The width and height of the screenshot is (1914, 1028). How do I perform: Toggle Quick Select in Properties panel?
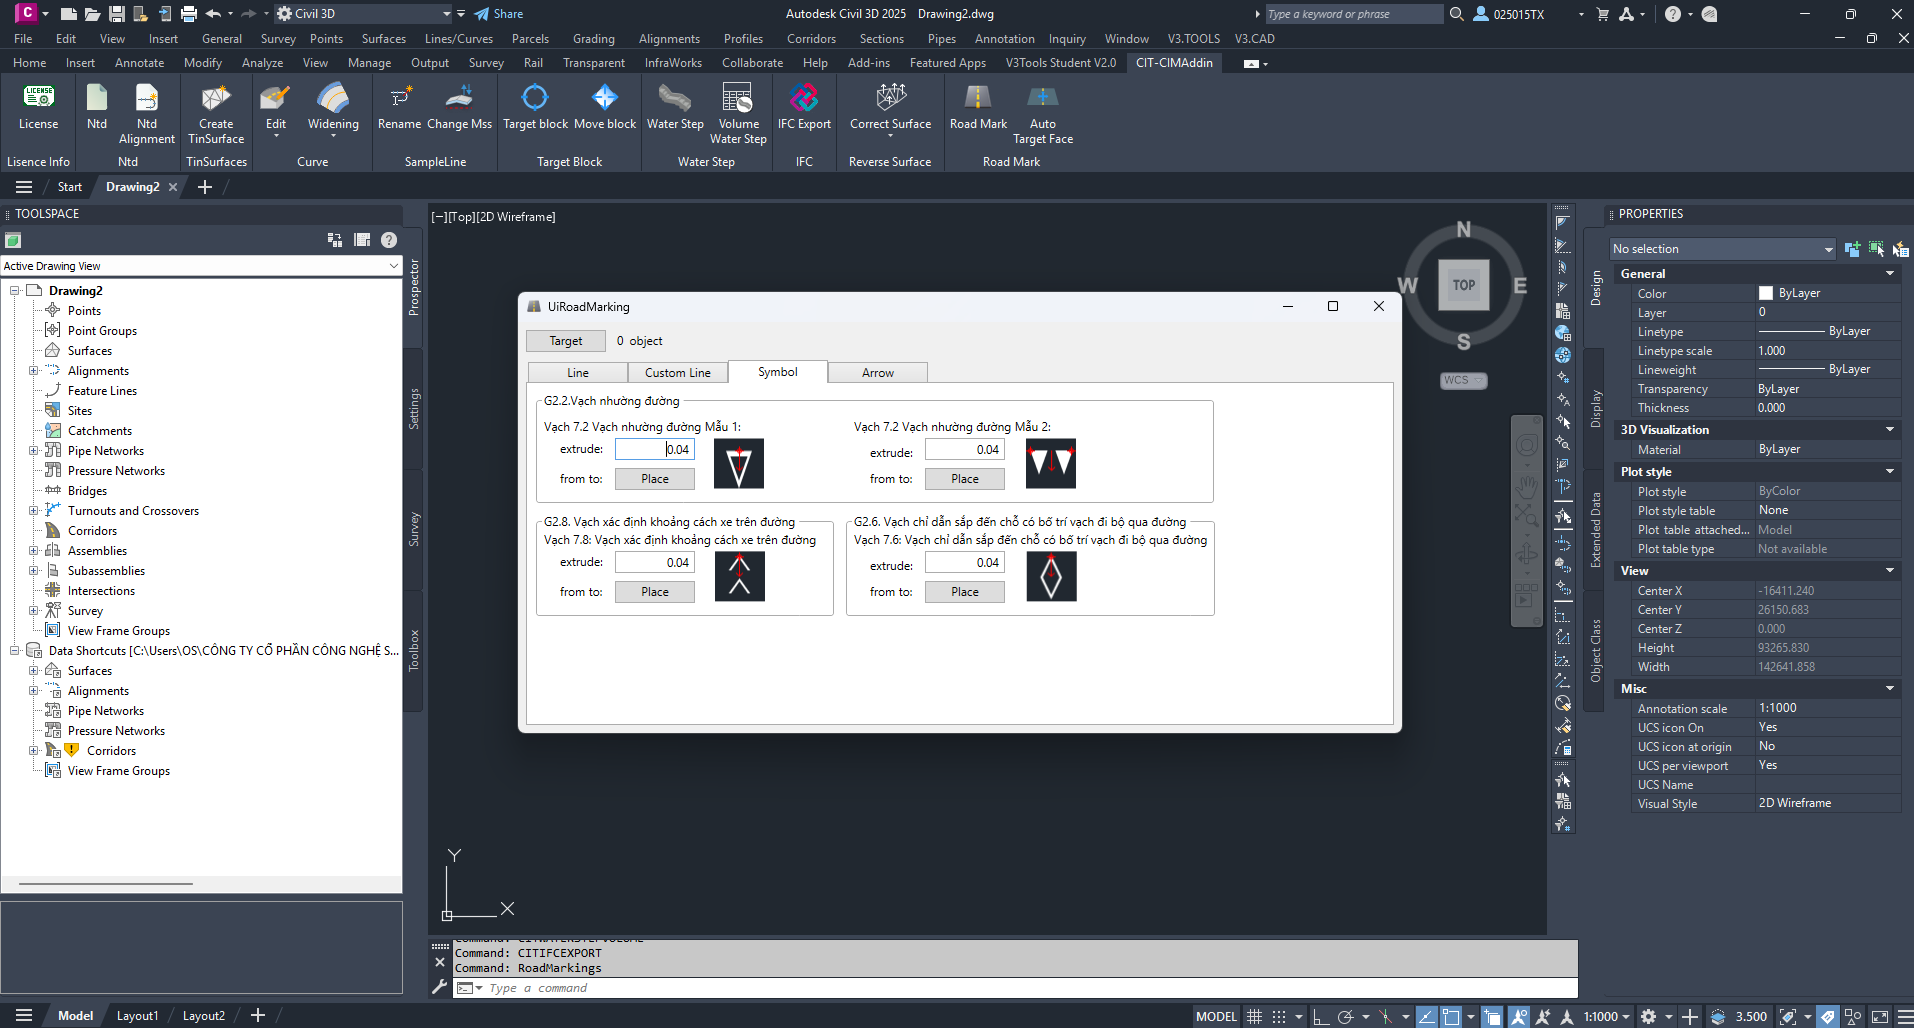tap(1899, 249)
